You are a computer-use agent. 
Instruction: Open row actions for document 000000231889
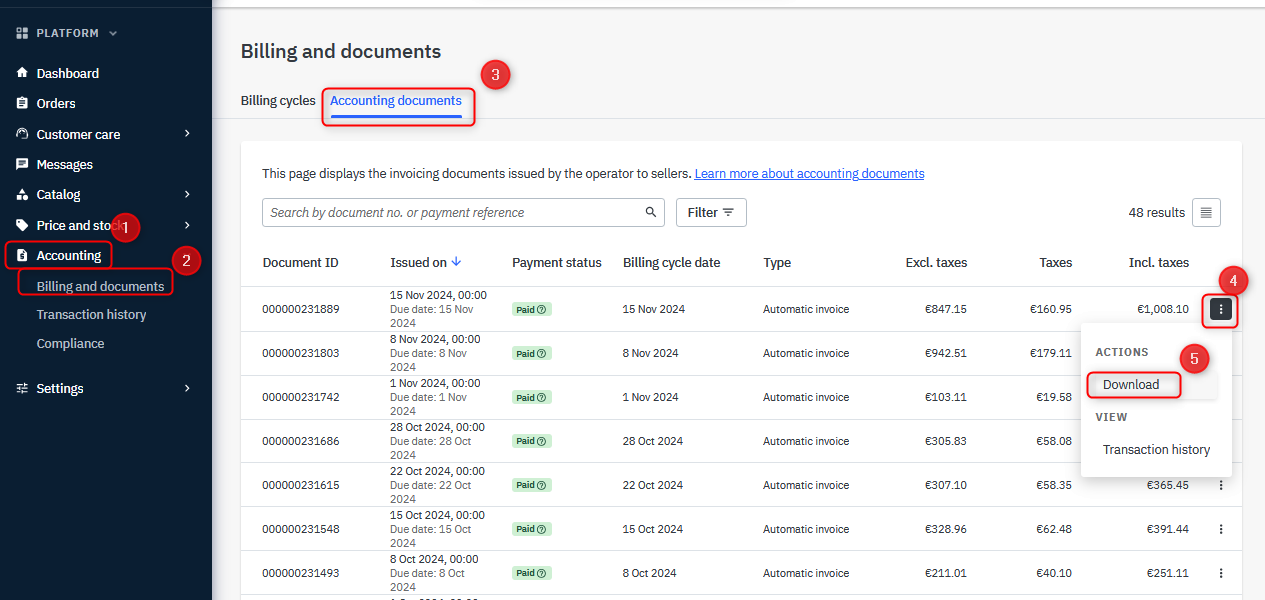1220,310
